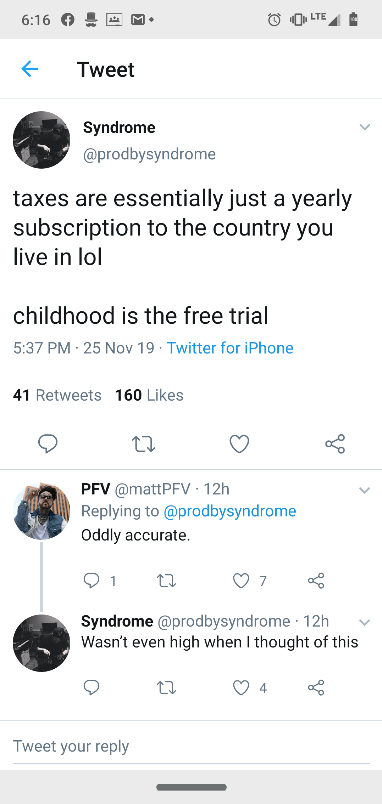Open reply thread on PFV's tweet
This screenshot has width=382, height=804.
point(99,580)
